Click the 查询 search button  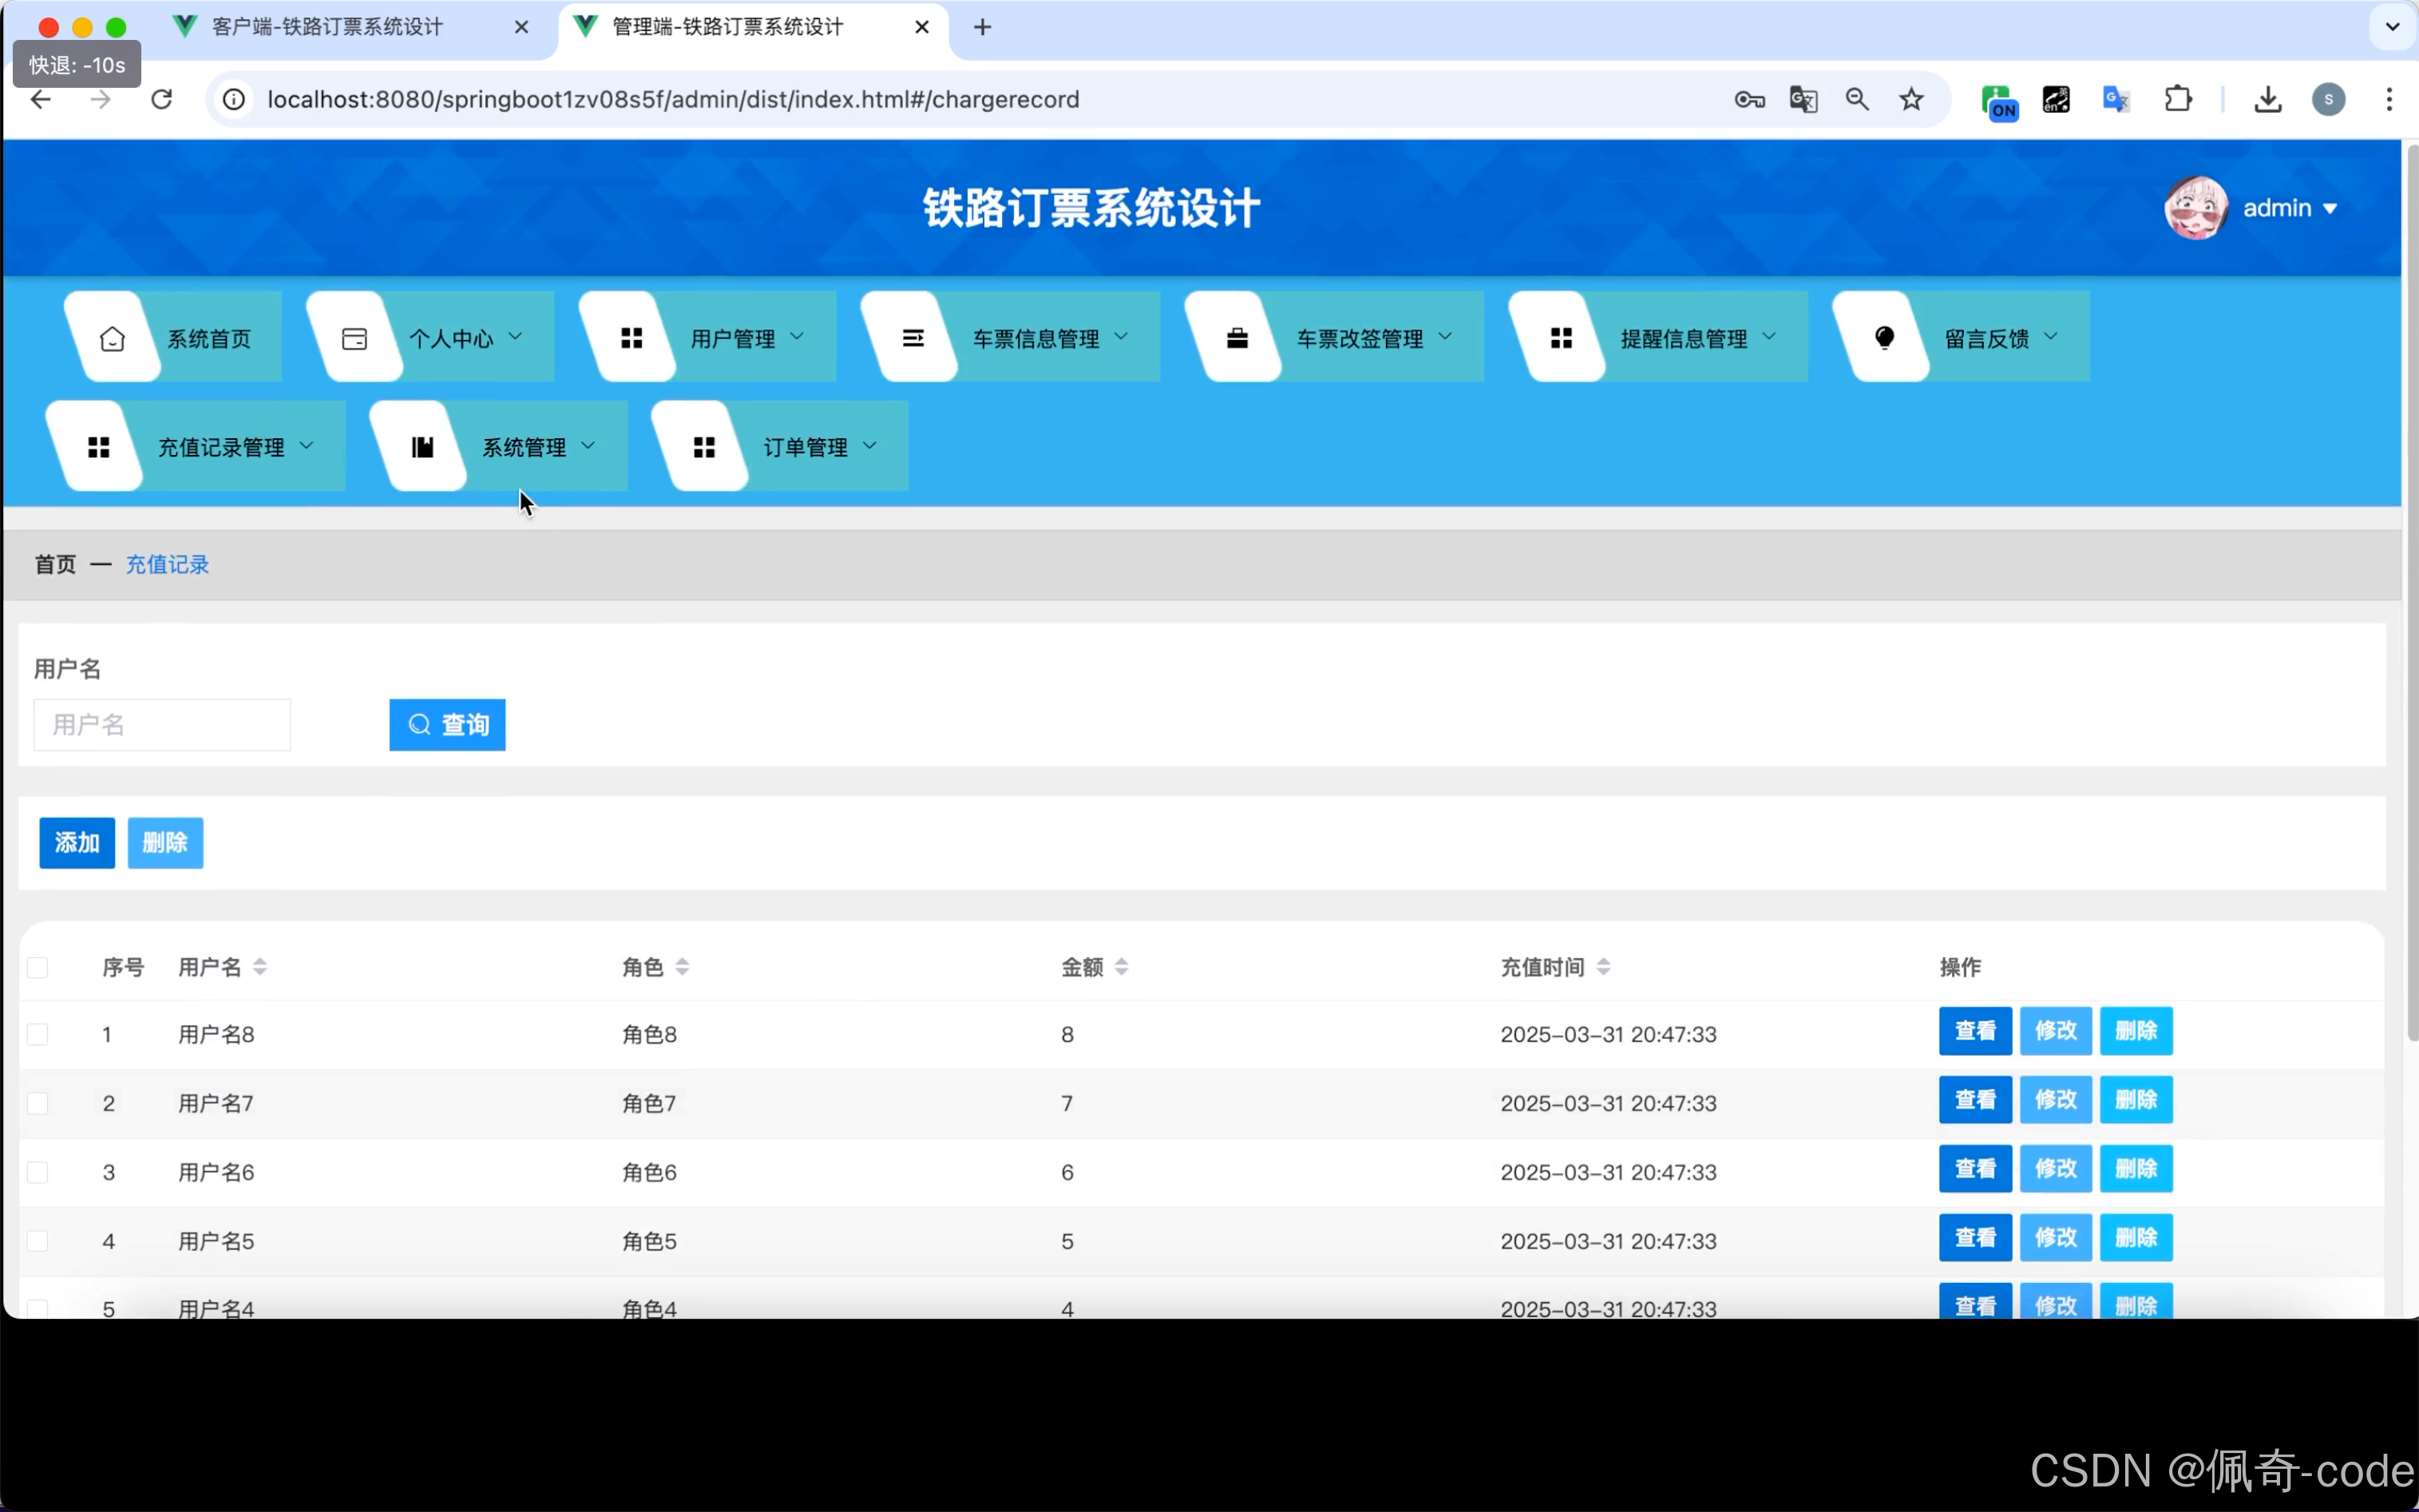(447, 725)
